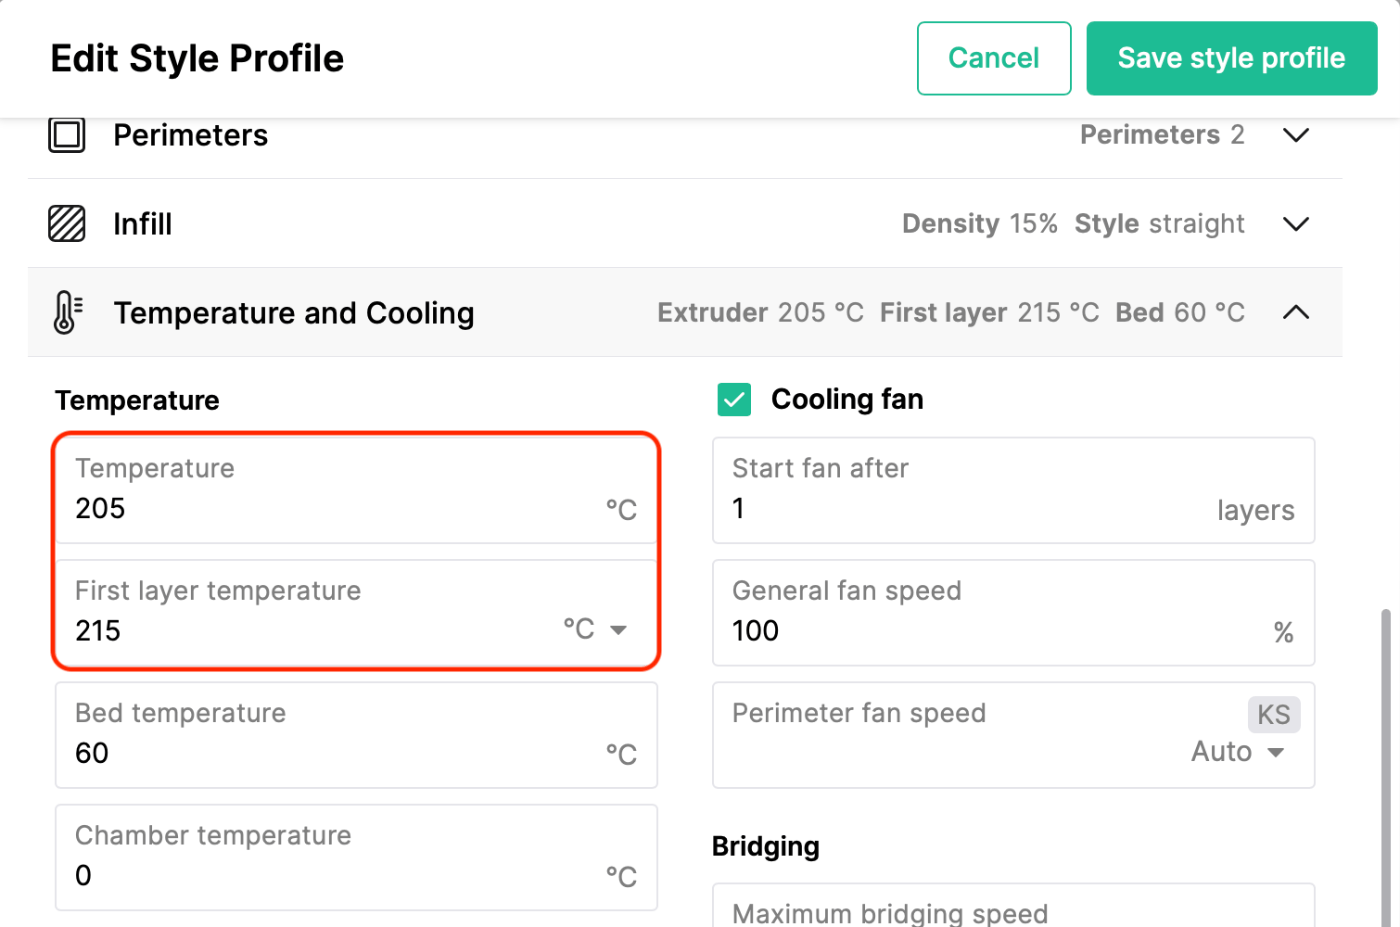Click the Edit Style Profile title
The width and height of the screenshot is (1400, 927).
[197, 59]
